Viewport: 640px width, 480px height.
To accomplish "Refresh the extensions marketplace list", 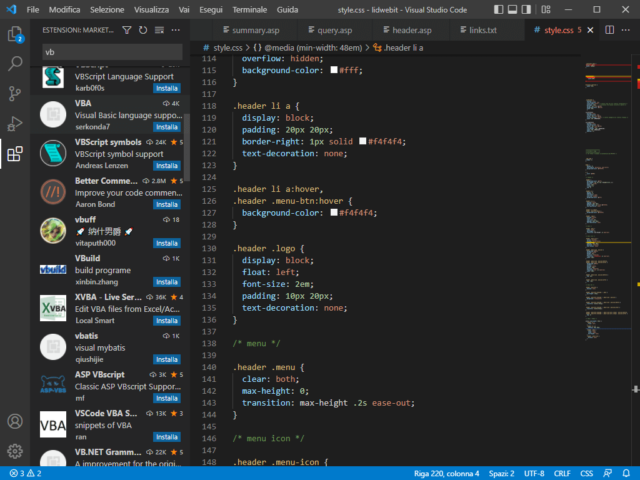I will tap(143, 30).
